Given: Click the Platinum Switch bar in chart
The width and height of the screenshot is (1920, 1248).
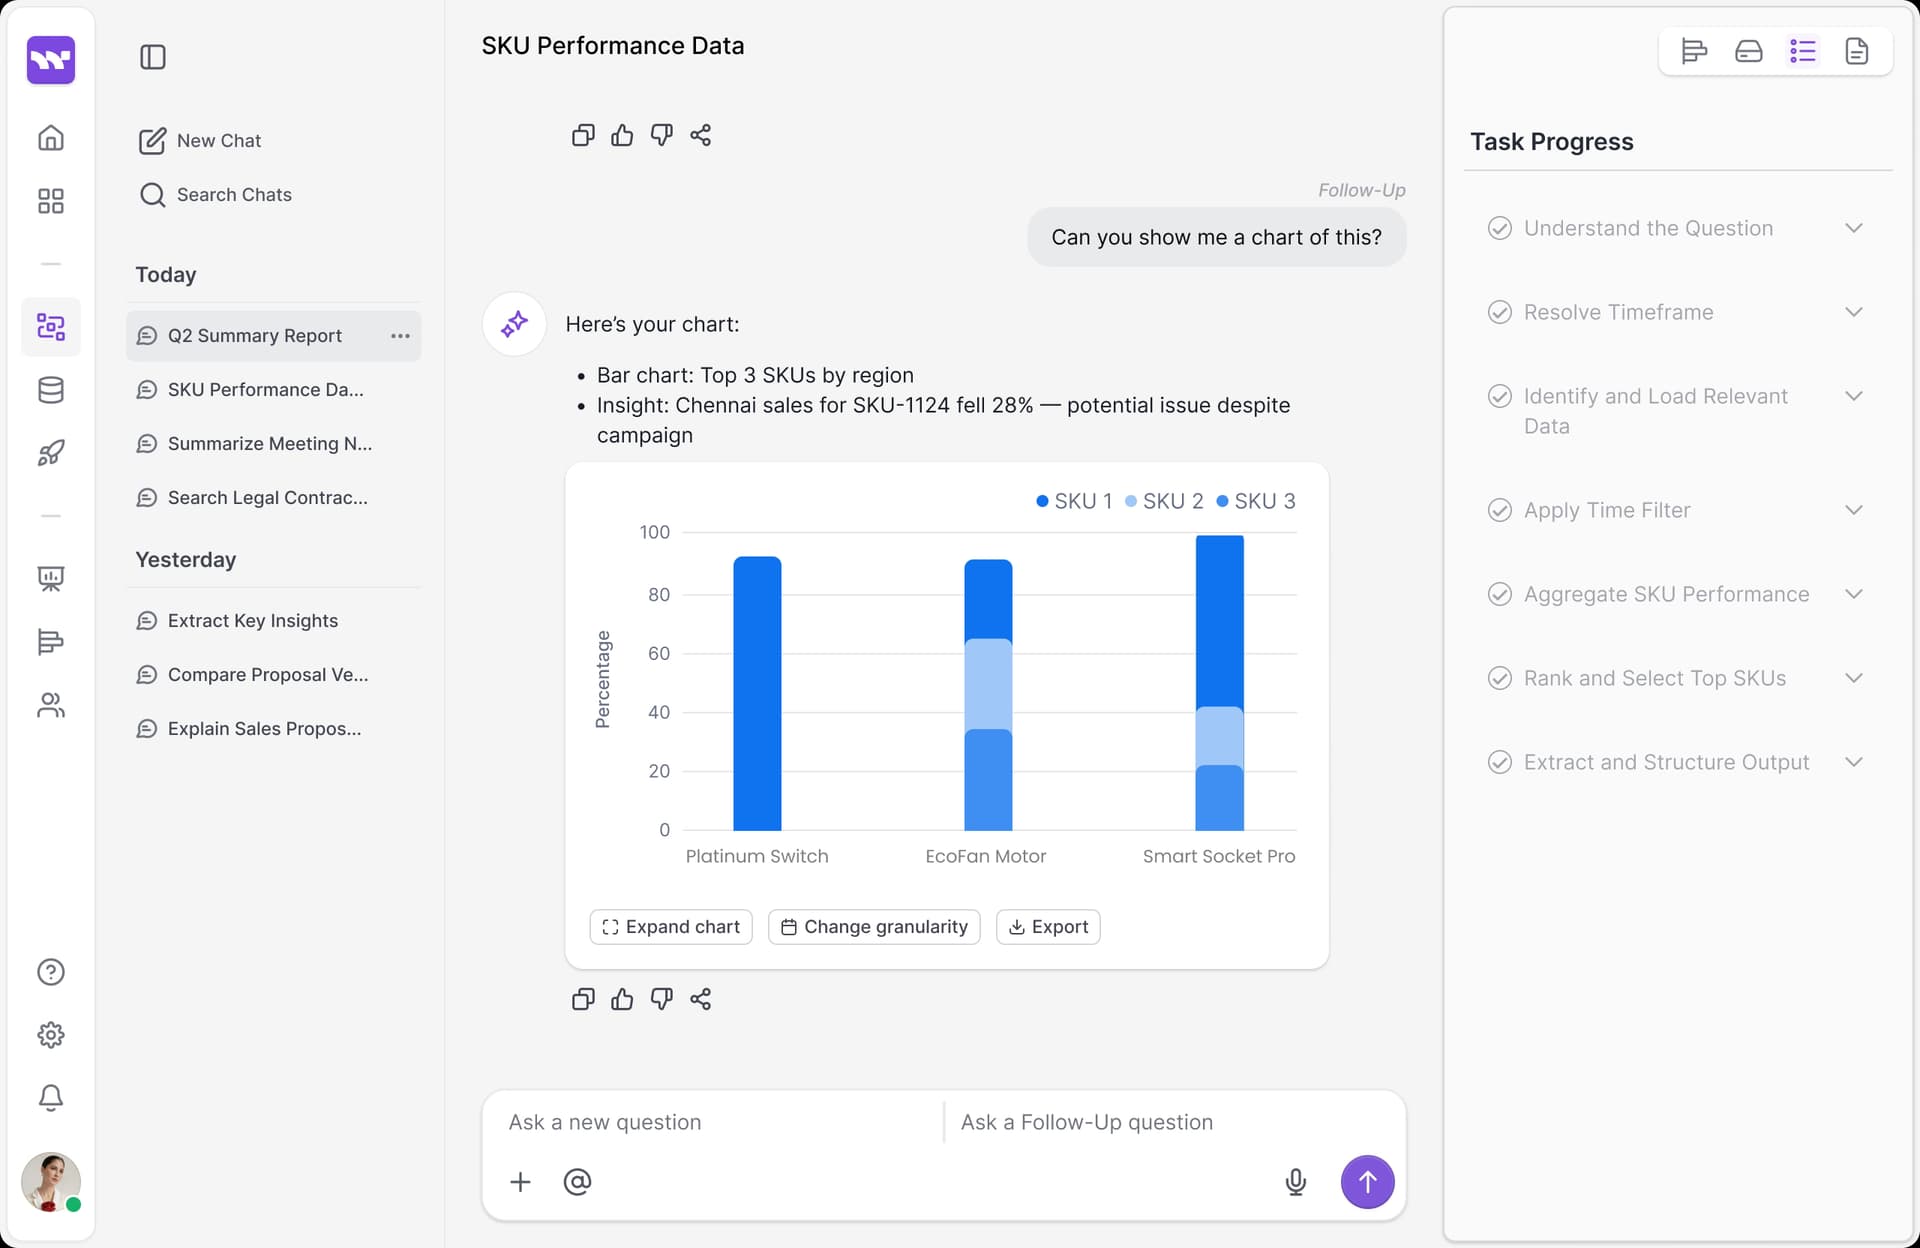Looking at the screenshot, I should [757, 694].
